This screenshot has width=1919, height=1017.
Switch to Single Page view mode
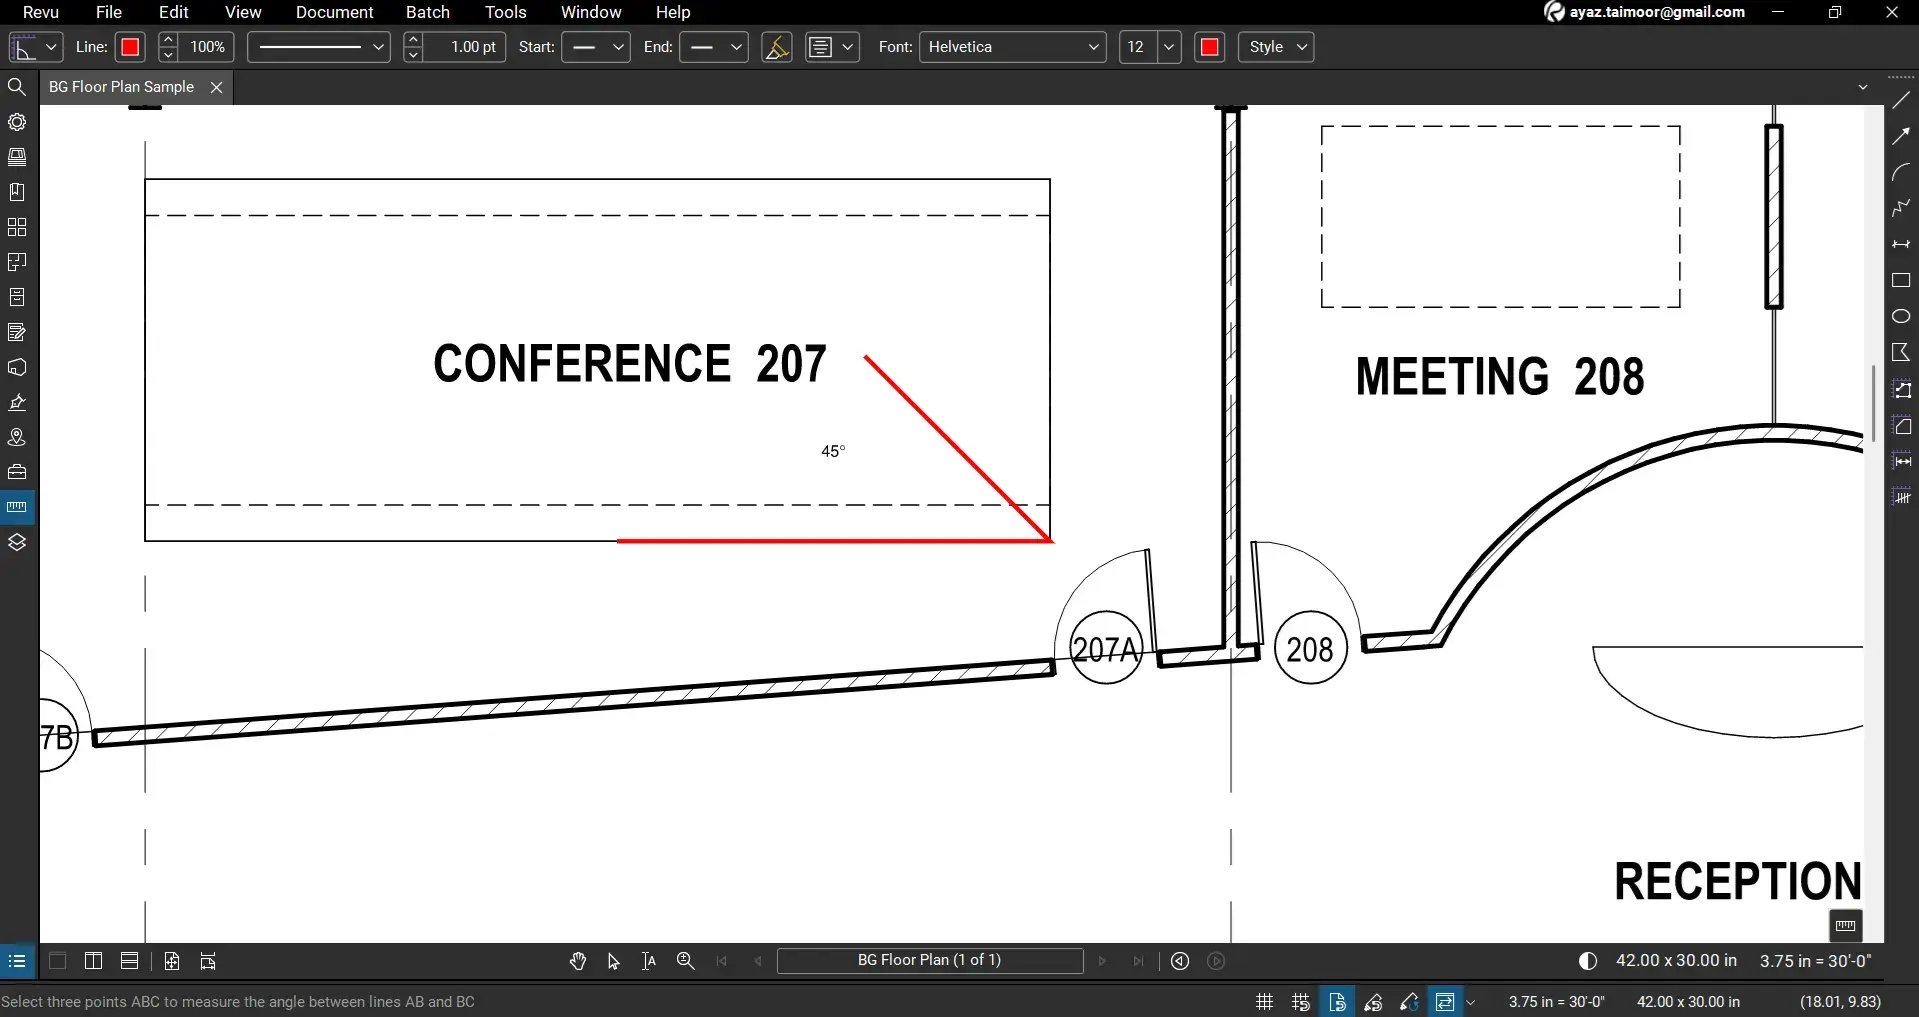[58, 961]
